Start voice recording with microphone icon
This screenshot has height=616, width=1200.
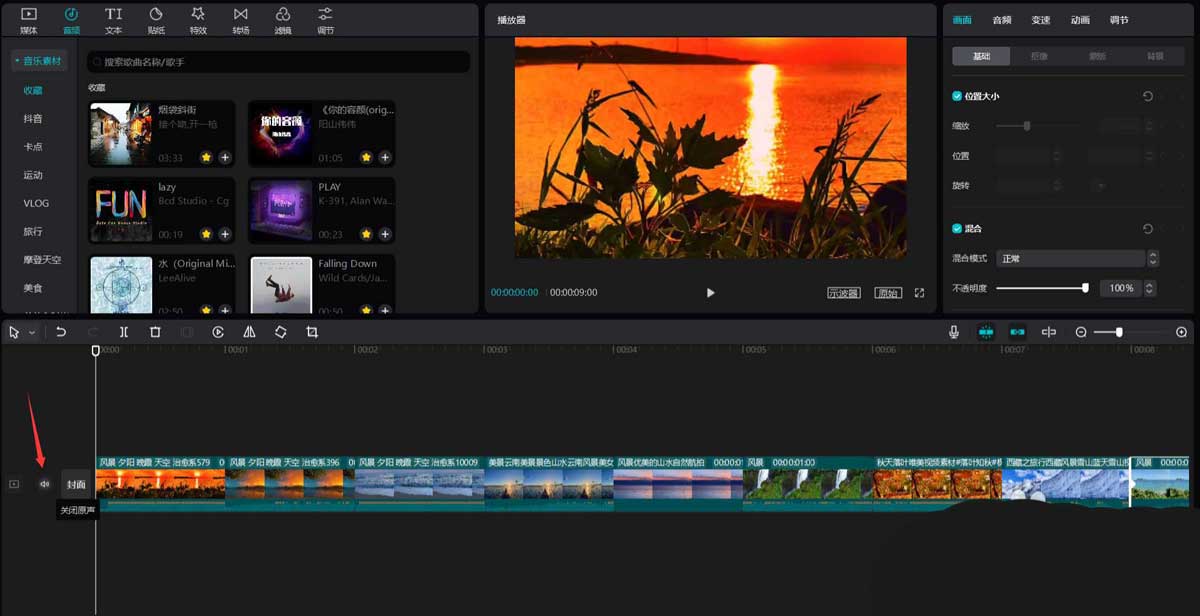pos(954,332)
